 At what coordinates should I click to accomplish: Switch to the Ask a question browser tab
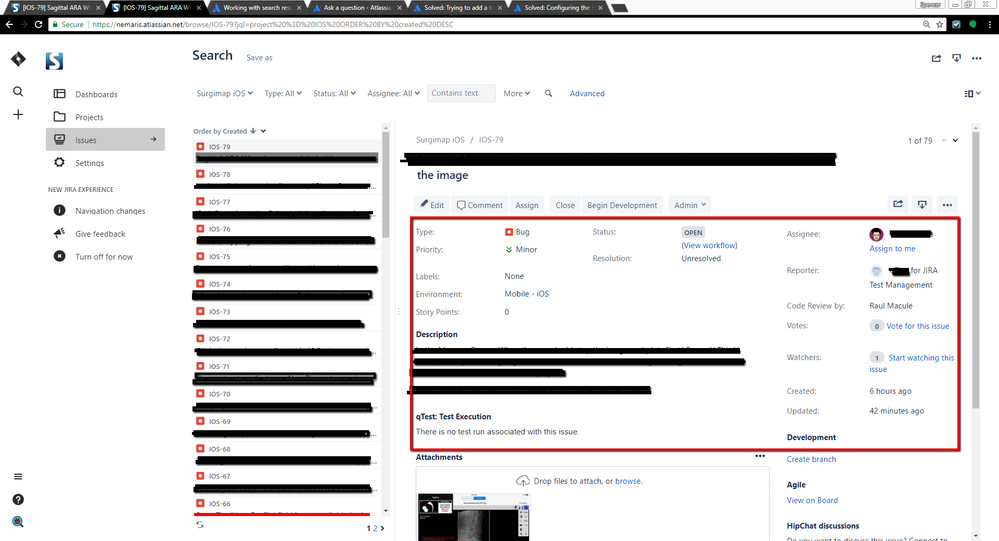pos(357,8)
